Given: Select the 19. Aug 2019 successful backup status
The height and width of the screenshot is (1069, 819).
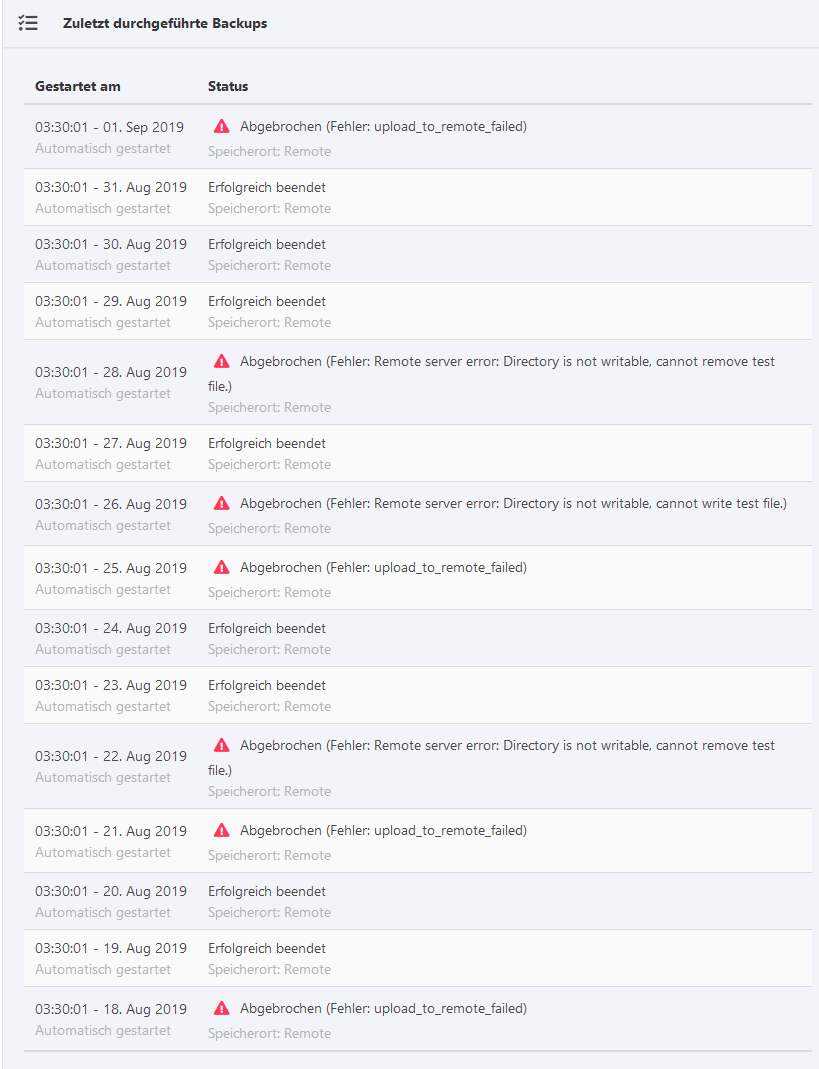Looking at the screenshot, I should (x=267, y=948).
